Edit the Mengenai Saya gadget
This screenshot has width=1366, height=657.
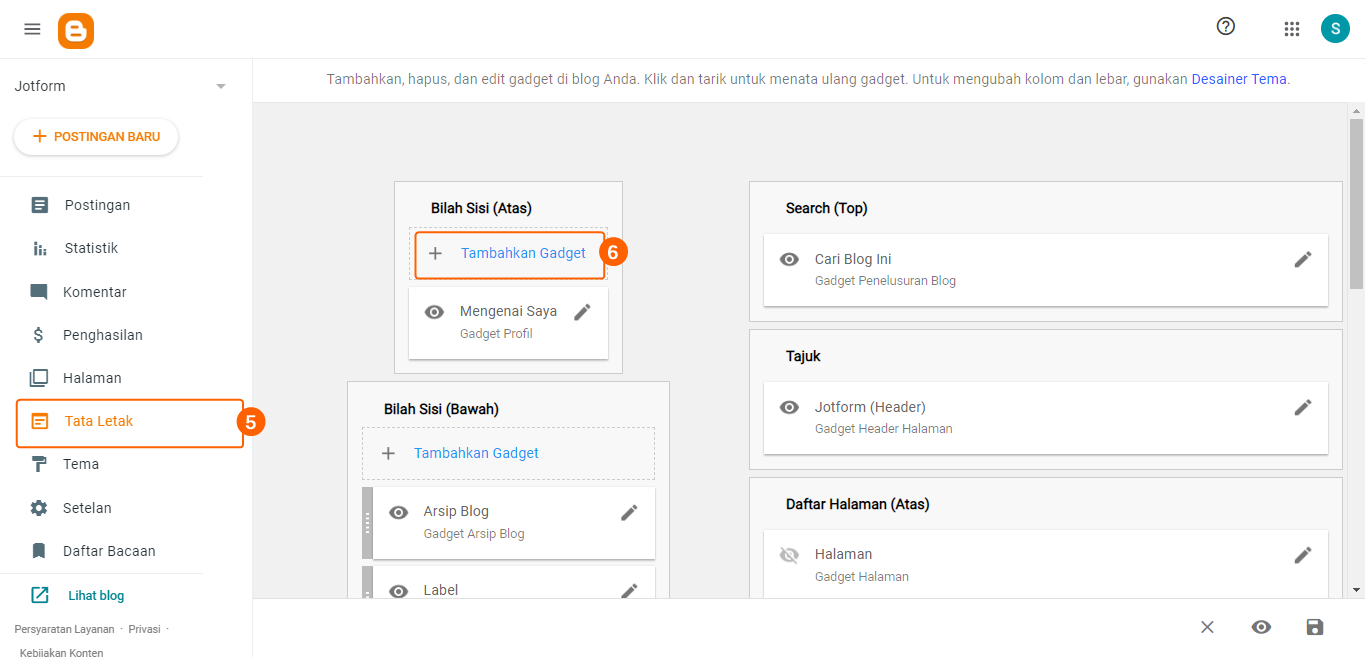pyautogui.click(x=582, y=312)
